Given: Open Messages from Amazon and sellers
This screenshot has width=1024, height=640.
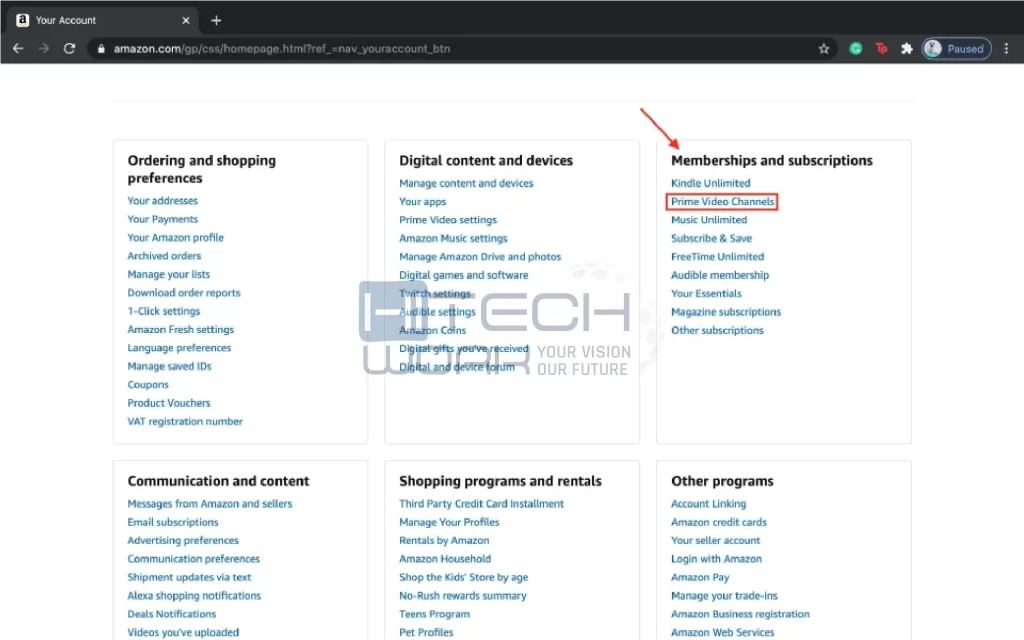Looking at the screenshot, I should [210, 504].
